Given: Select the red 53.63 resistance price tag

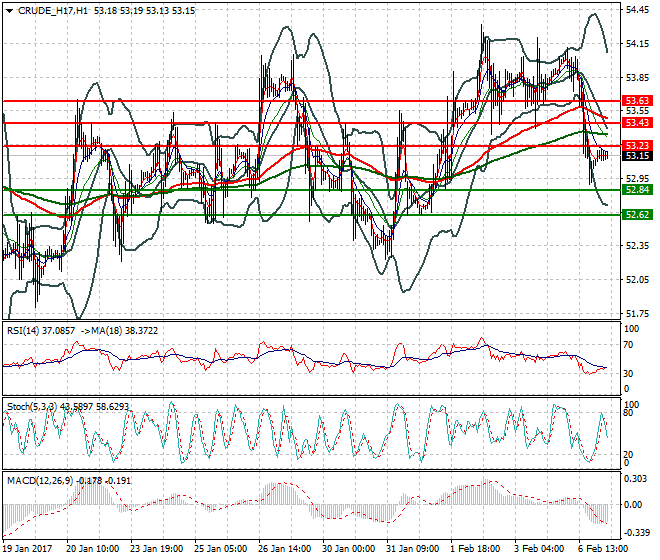Looking at the screenshot, I should pos(637,101).
